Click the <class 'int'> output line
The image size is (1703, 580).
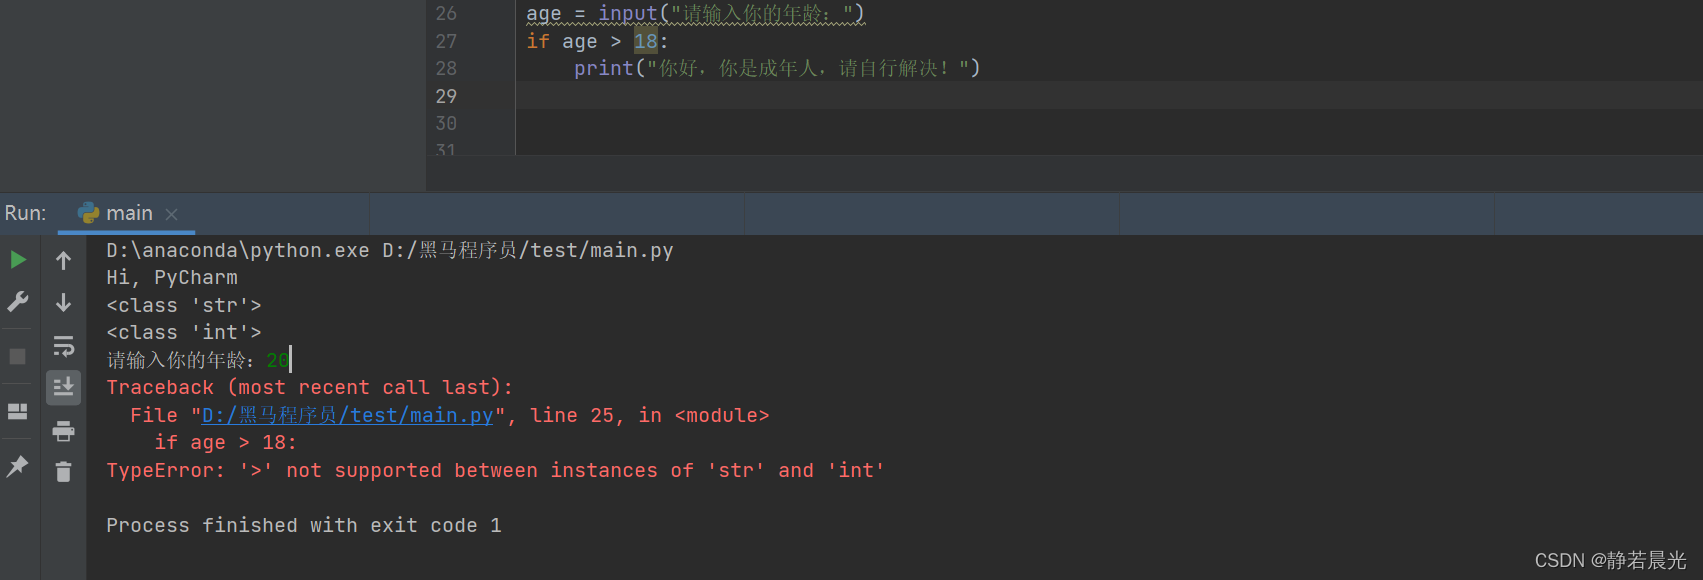click(184, 332)
